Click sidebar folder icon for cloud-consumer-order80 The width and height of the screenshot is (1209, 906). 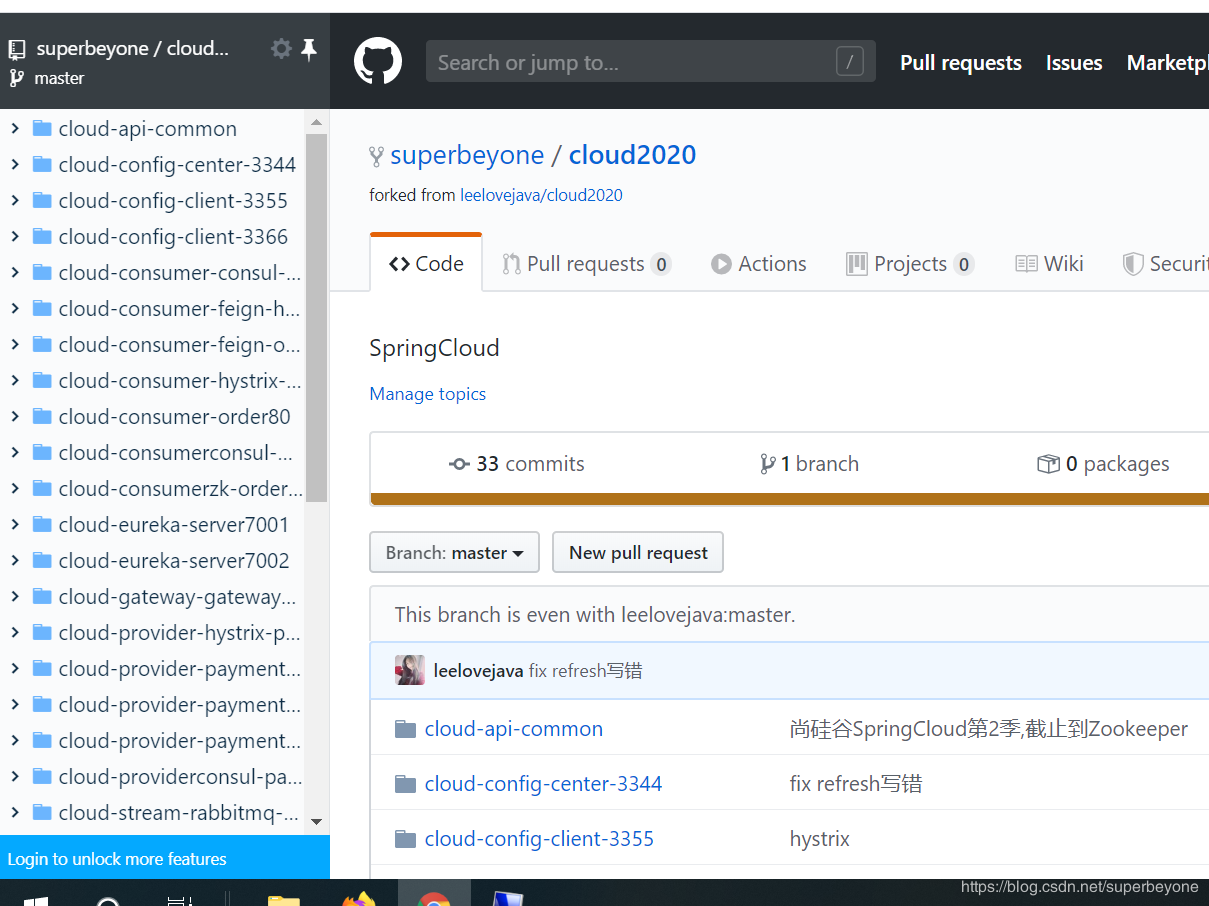click(42, 416)
